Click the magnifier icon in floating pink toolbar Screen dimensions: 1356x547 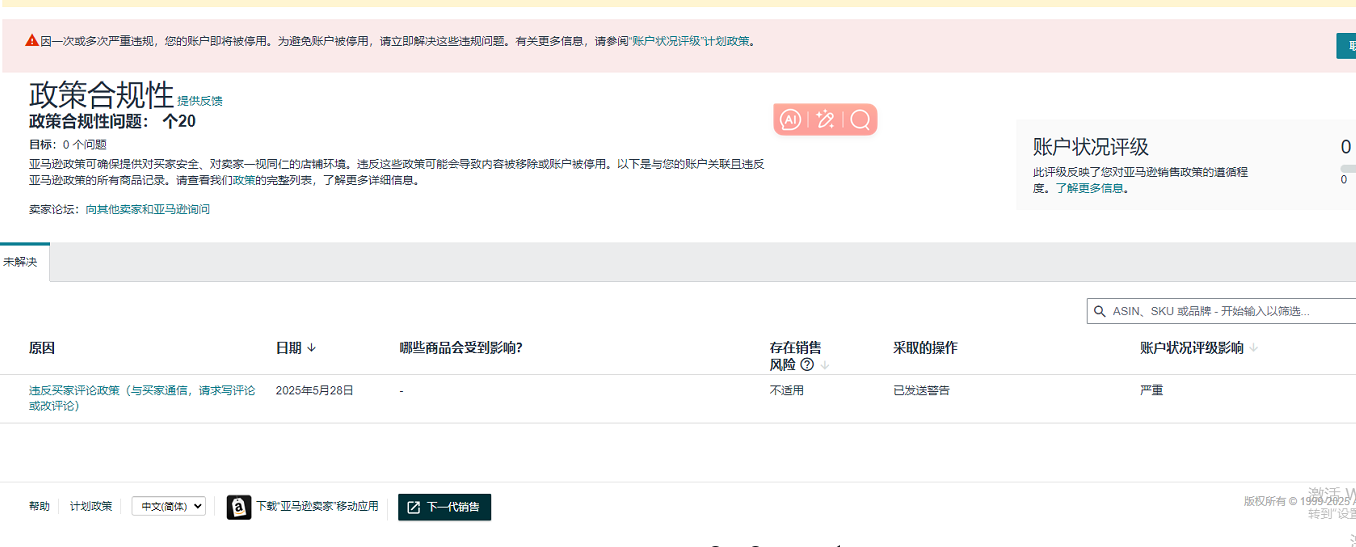(x=860, y=120)
